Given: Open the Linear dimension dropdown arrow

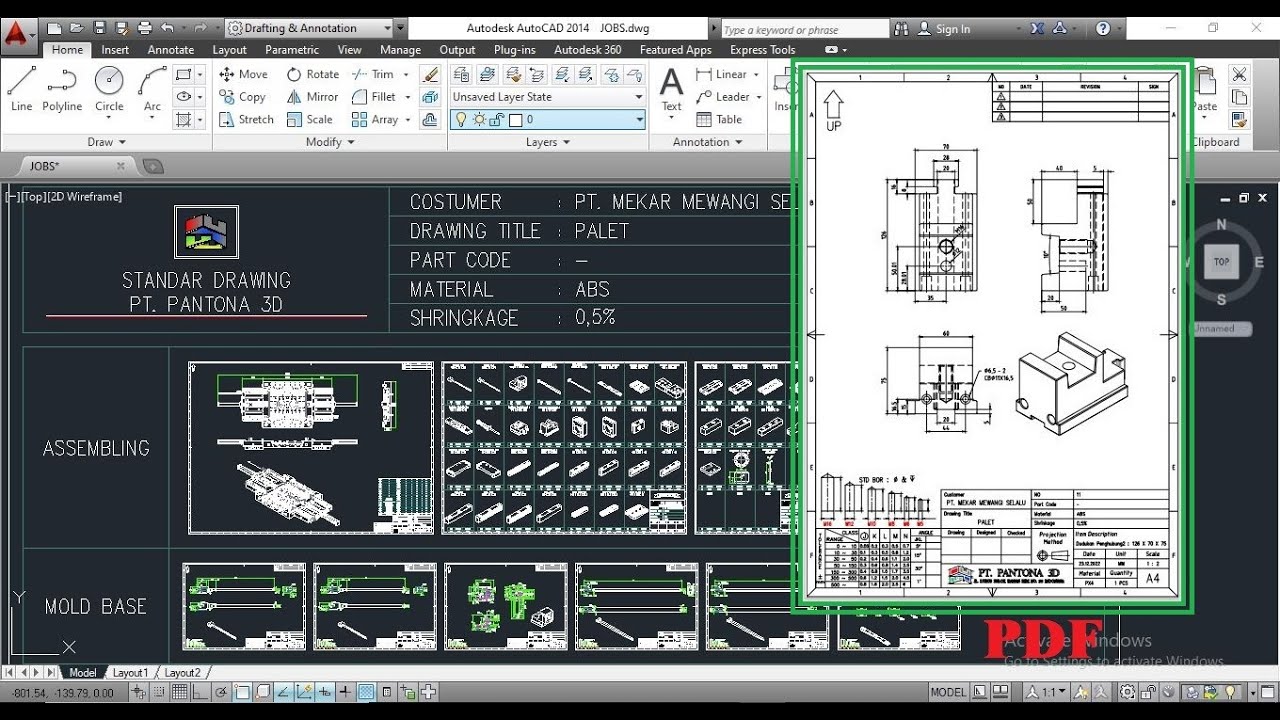Looking at the screenshot, I should coord(756,74).
